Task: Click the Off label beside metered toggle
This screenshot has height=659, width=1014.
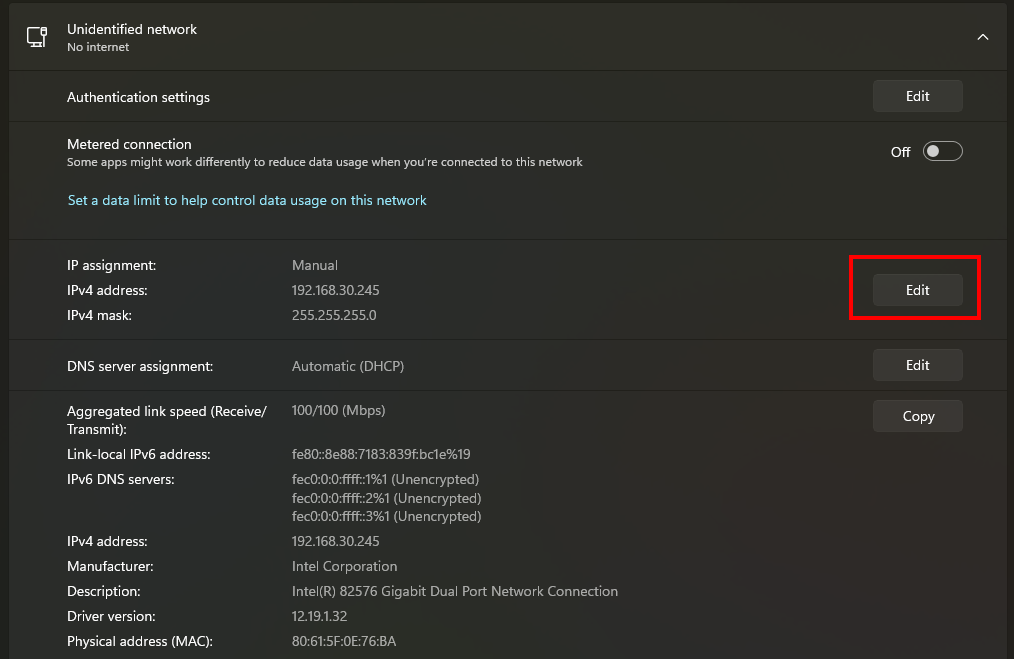Action: tap(900, 152)
